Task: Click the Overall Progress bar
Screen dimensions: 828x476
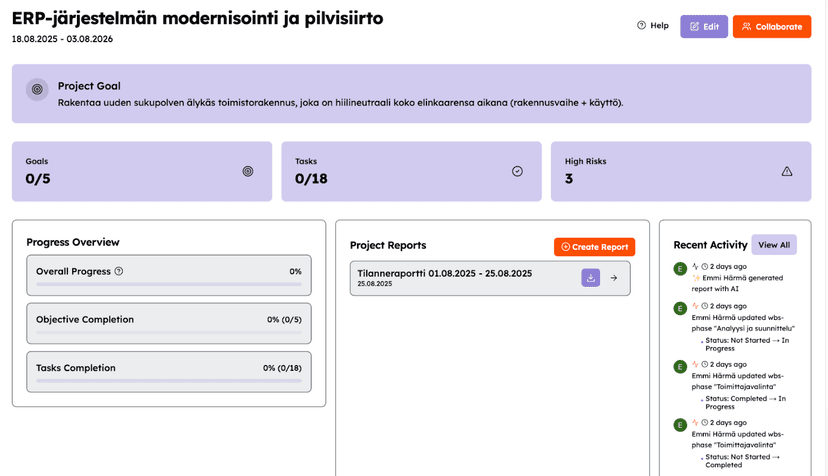Action: [168, 284]
